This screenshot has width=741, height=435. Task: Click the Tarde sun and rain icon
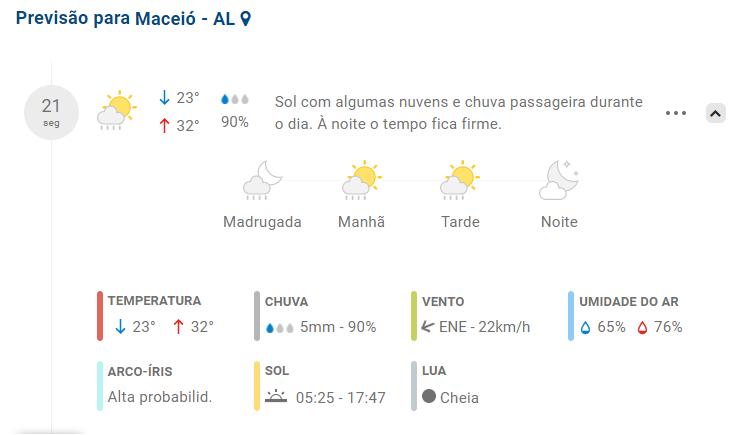click(460, 181)
